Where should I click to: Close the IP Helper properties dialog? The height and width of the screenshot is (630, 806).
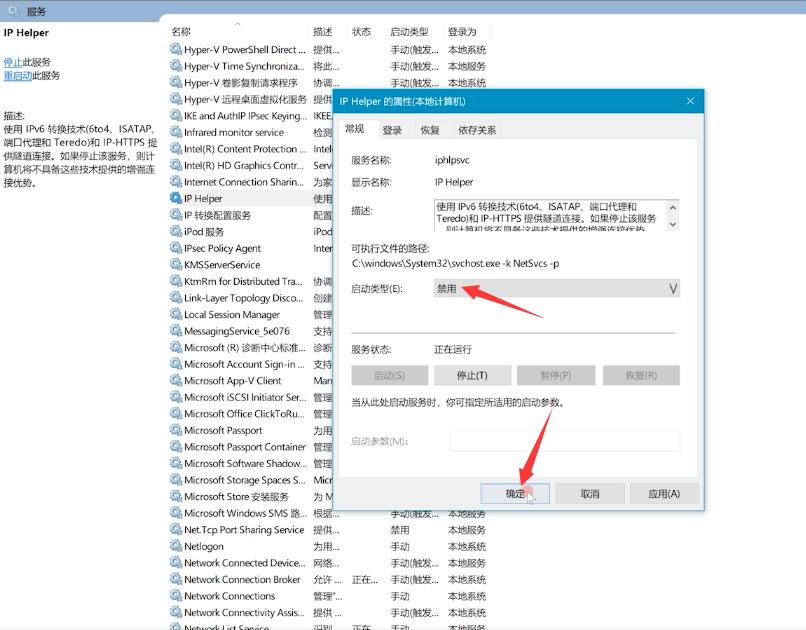point(690,101)
